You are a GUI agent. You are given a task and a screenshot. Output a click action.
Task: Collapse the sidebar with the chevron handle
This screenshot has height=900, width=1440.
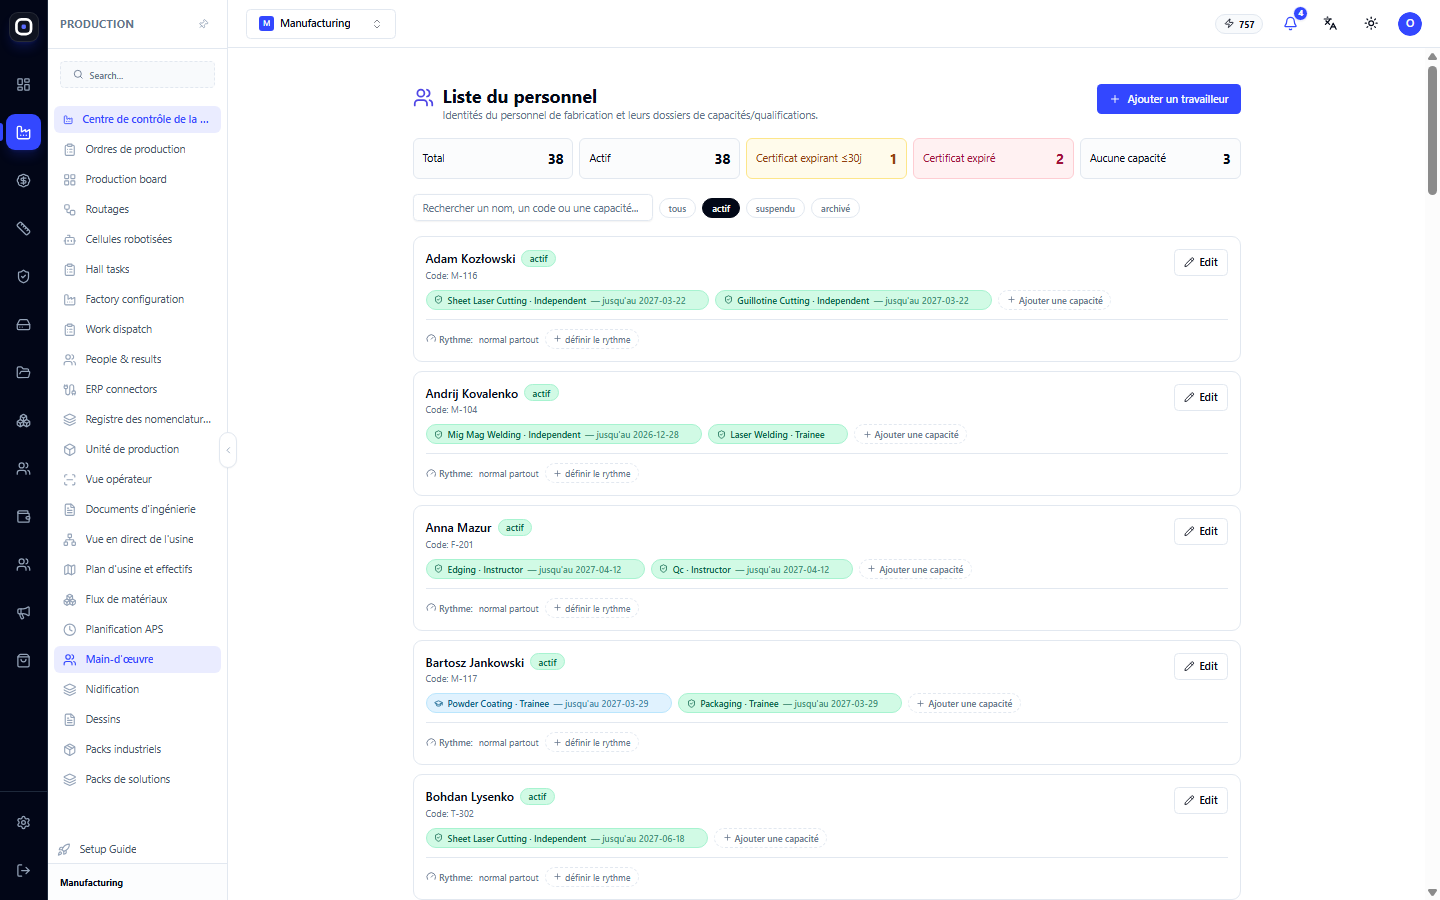pyautogui.click(x=228, y=450)
